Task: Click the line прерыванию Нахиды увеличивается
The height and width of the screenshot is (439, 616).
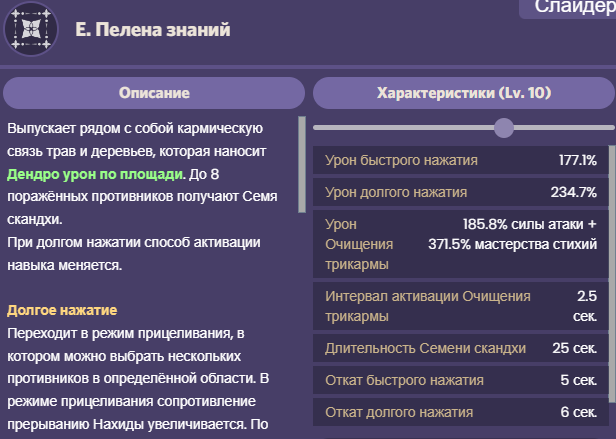Action: click(x=138, y=424)
